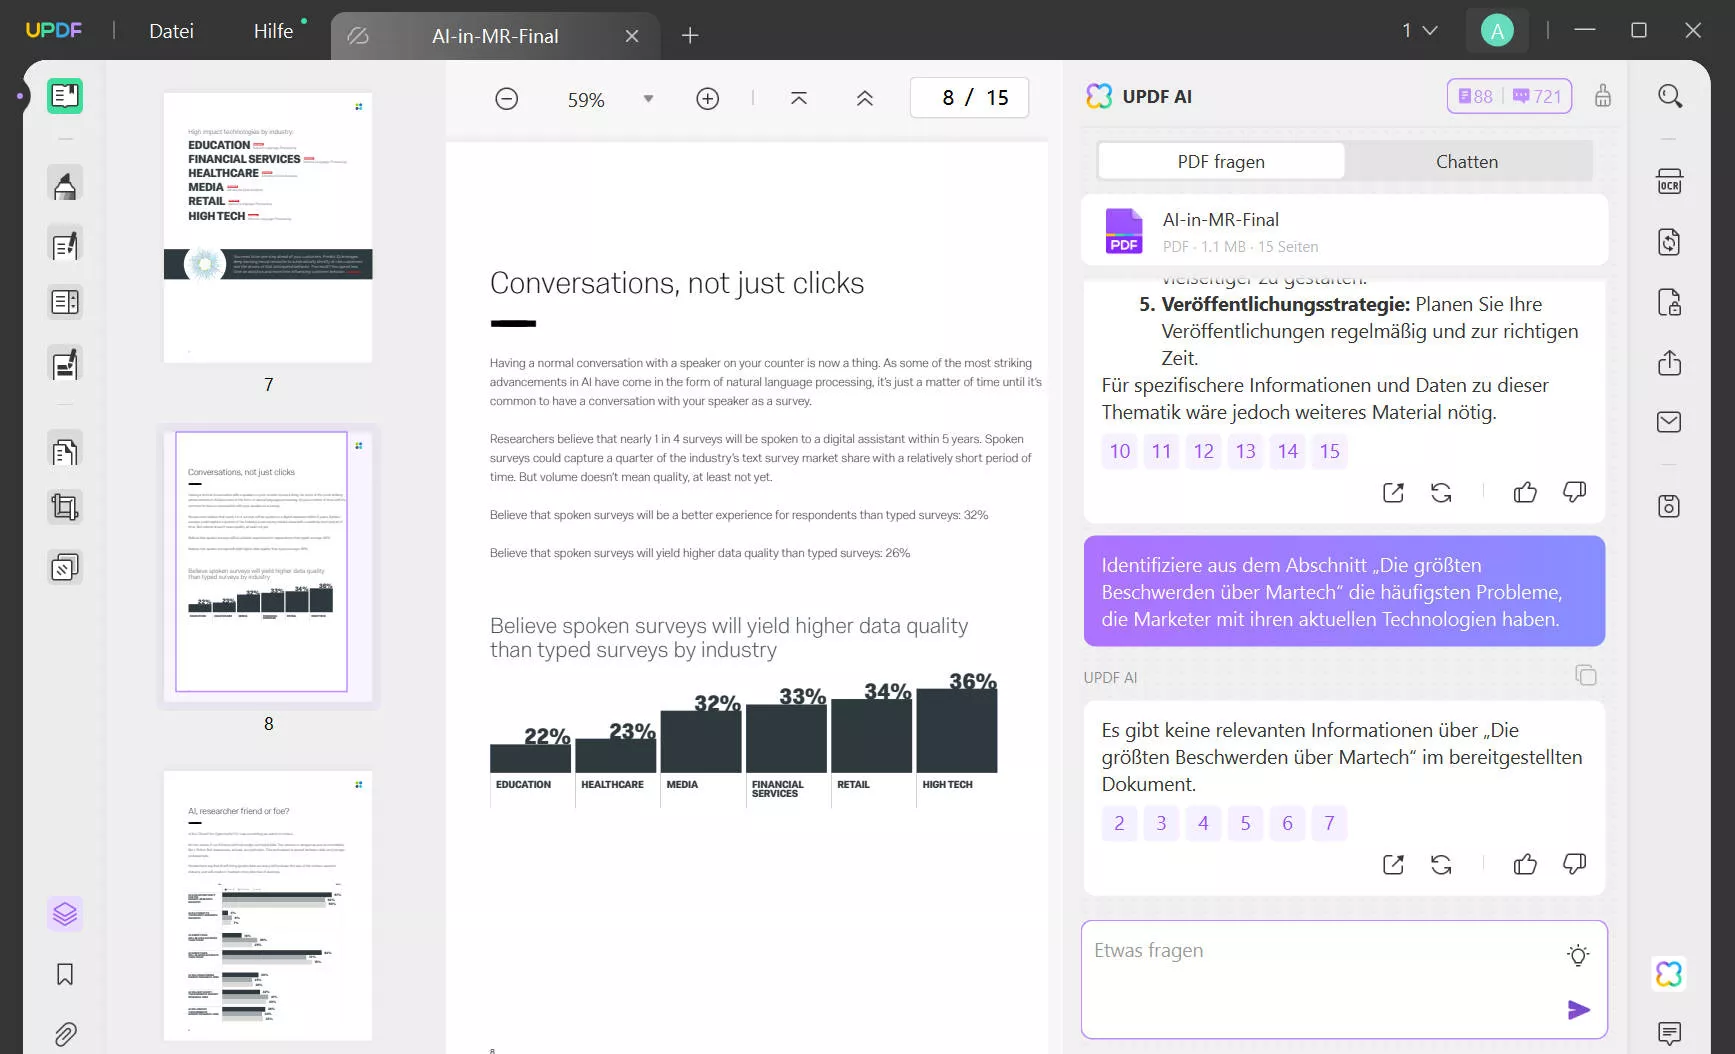1735x1054 pixels.
Task: Open the zoom level dropdown arrow
Action: (x=649, y=99)
